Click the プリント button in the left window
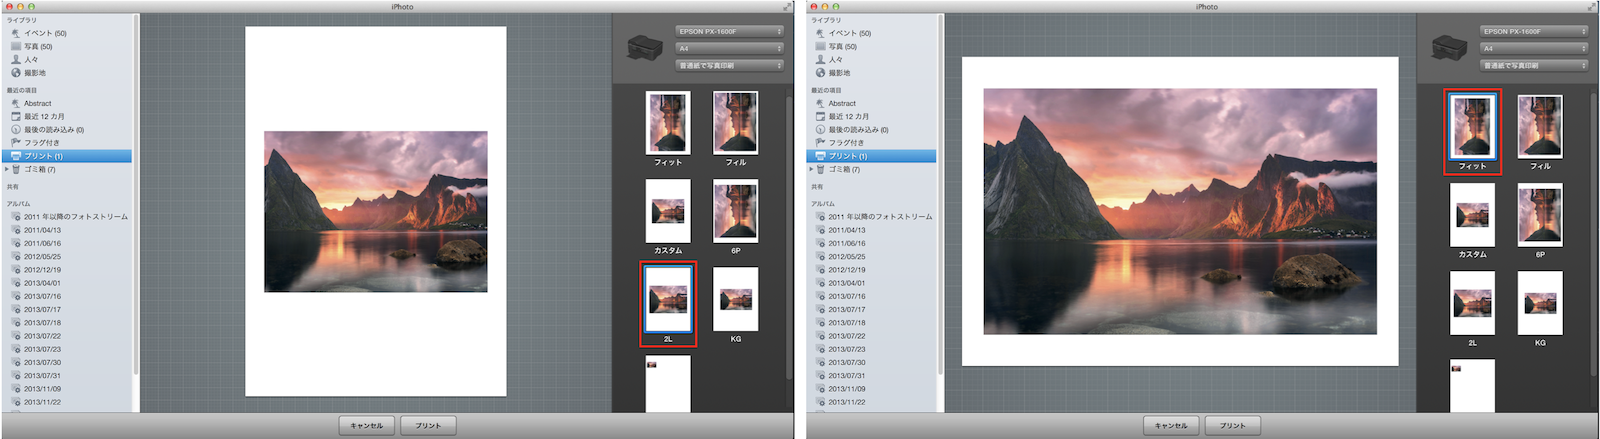The image size is (1600, 439). (428, 425)
